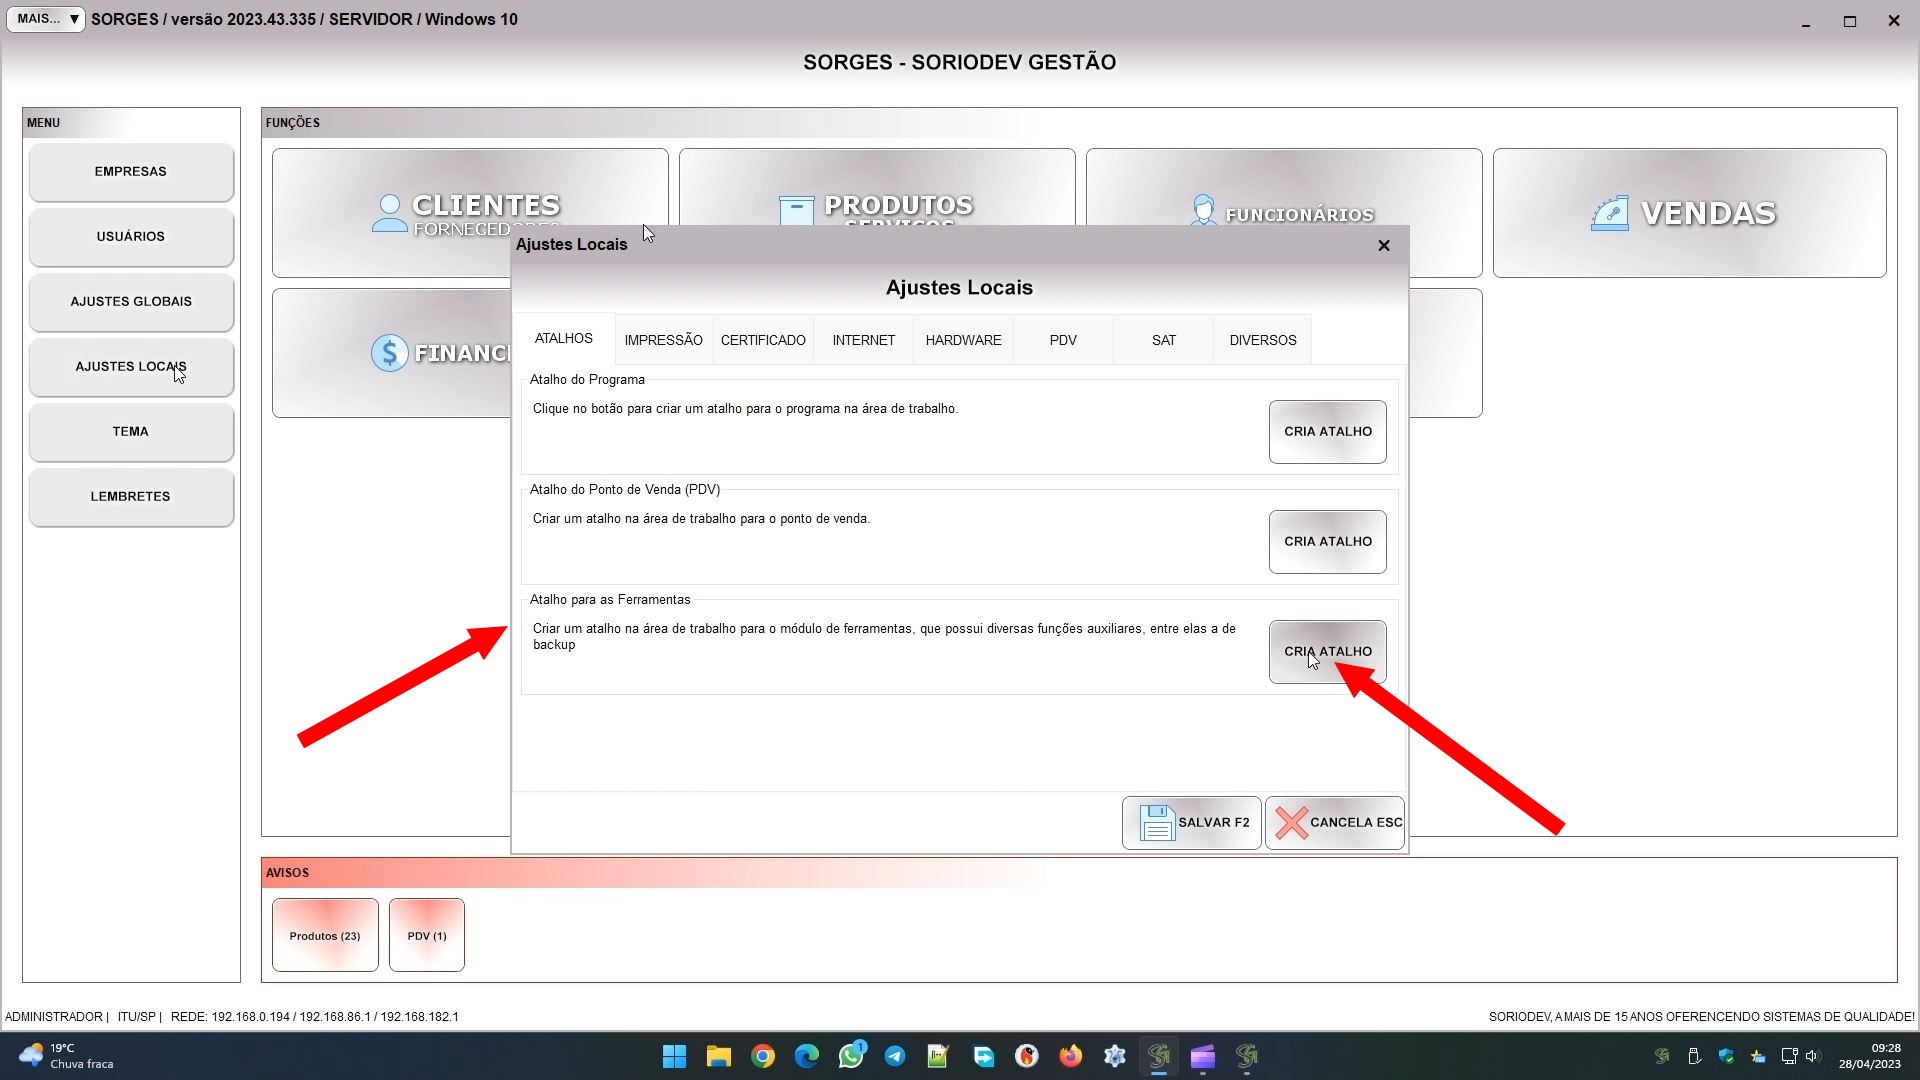The height and width of the screenshot is (1080, 1920).
Task: Click CRIA ATALHO for Atalho do Programa
Action: point(1328,432)
